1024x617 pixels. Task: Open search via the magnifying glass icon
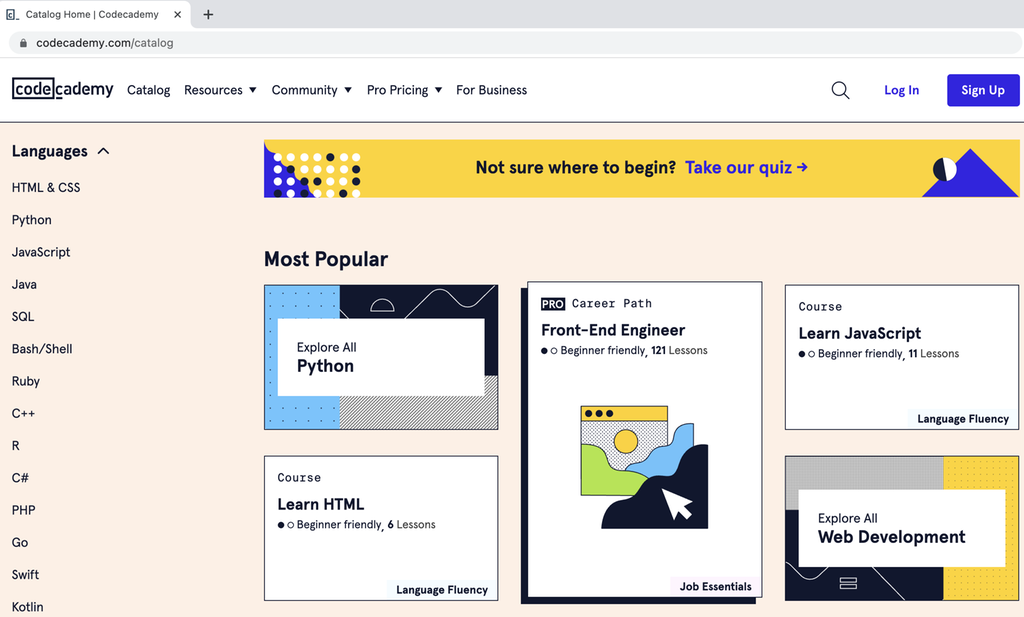click(x=840, y=90)
